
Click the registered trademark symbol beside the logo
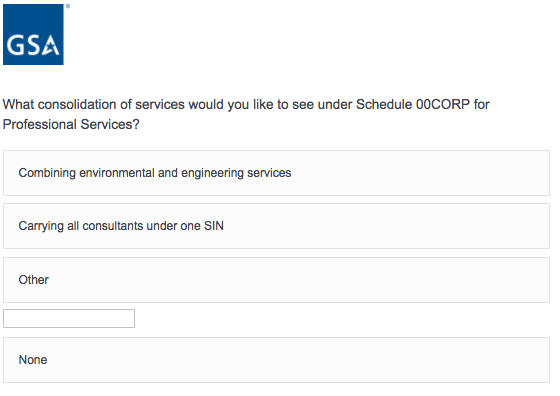coord(68,6)
